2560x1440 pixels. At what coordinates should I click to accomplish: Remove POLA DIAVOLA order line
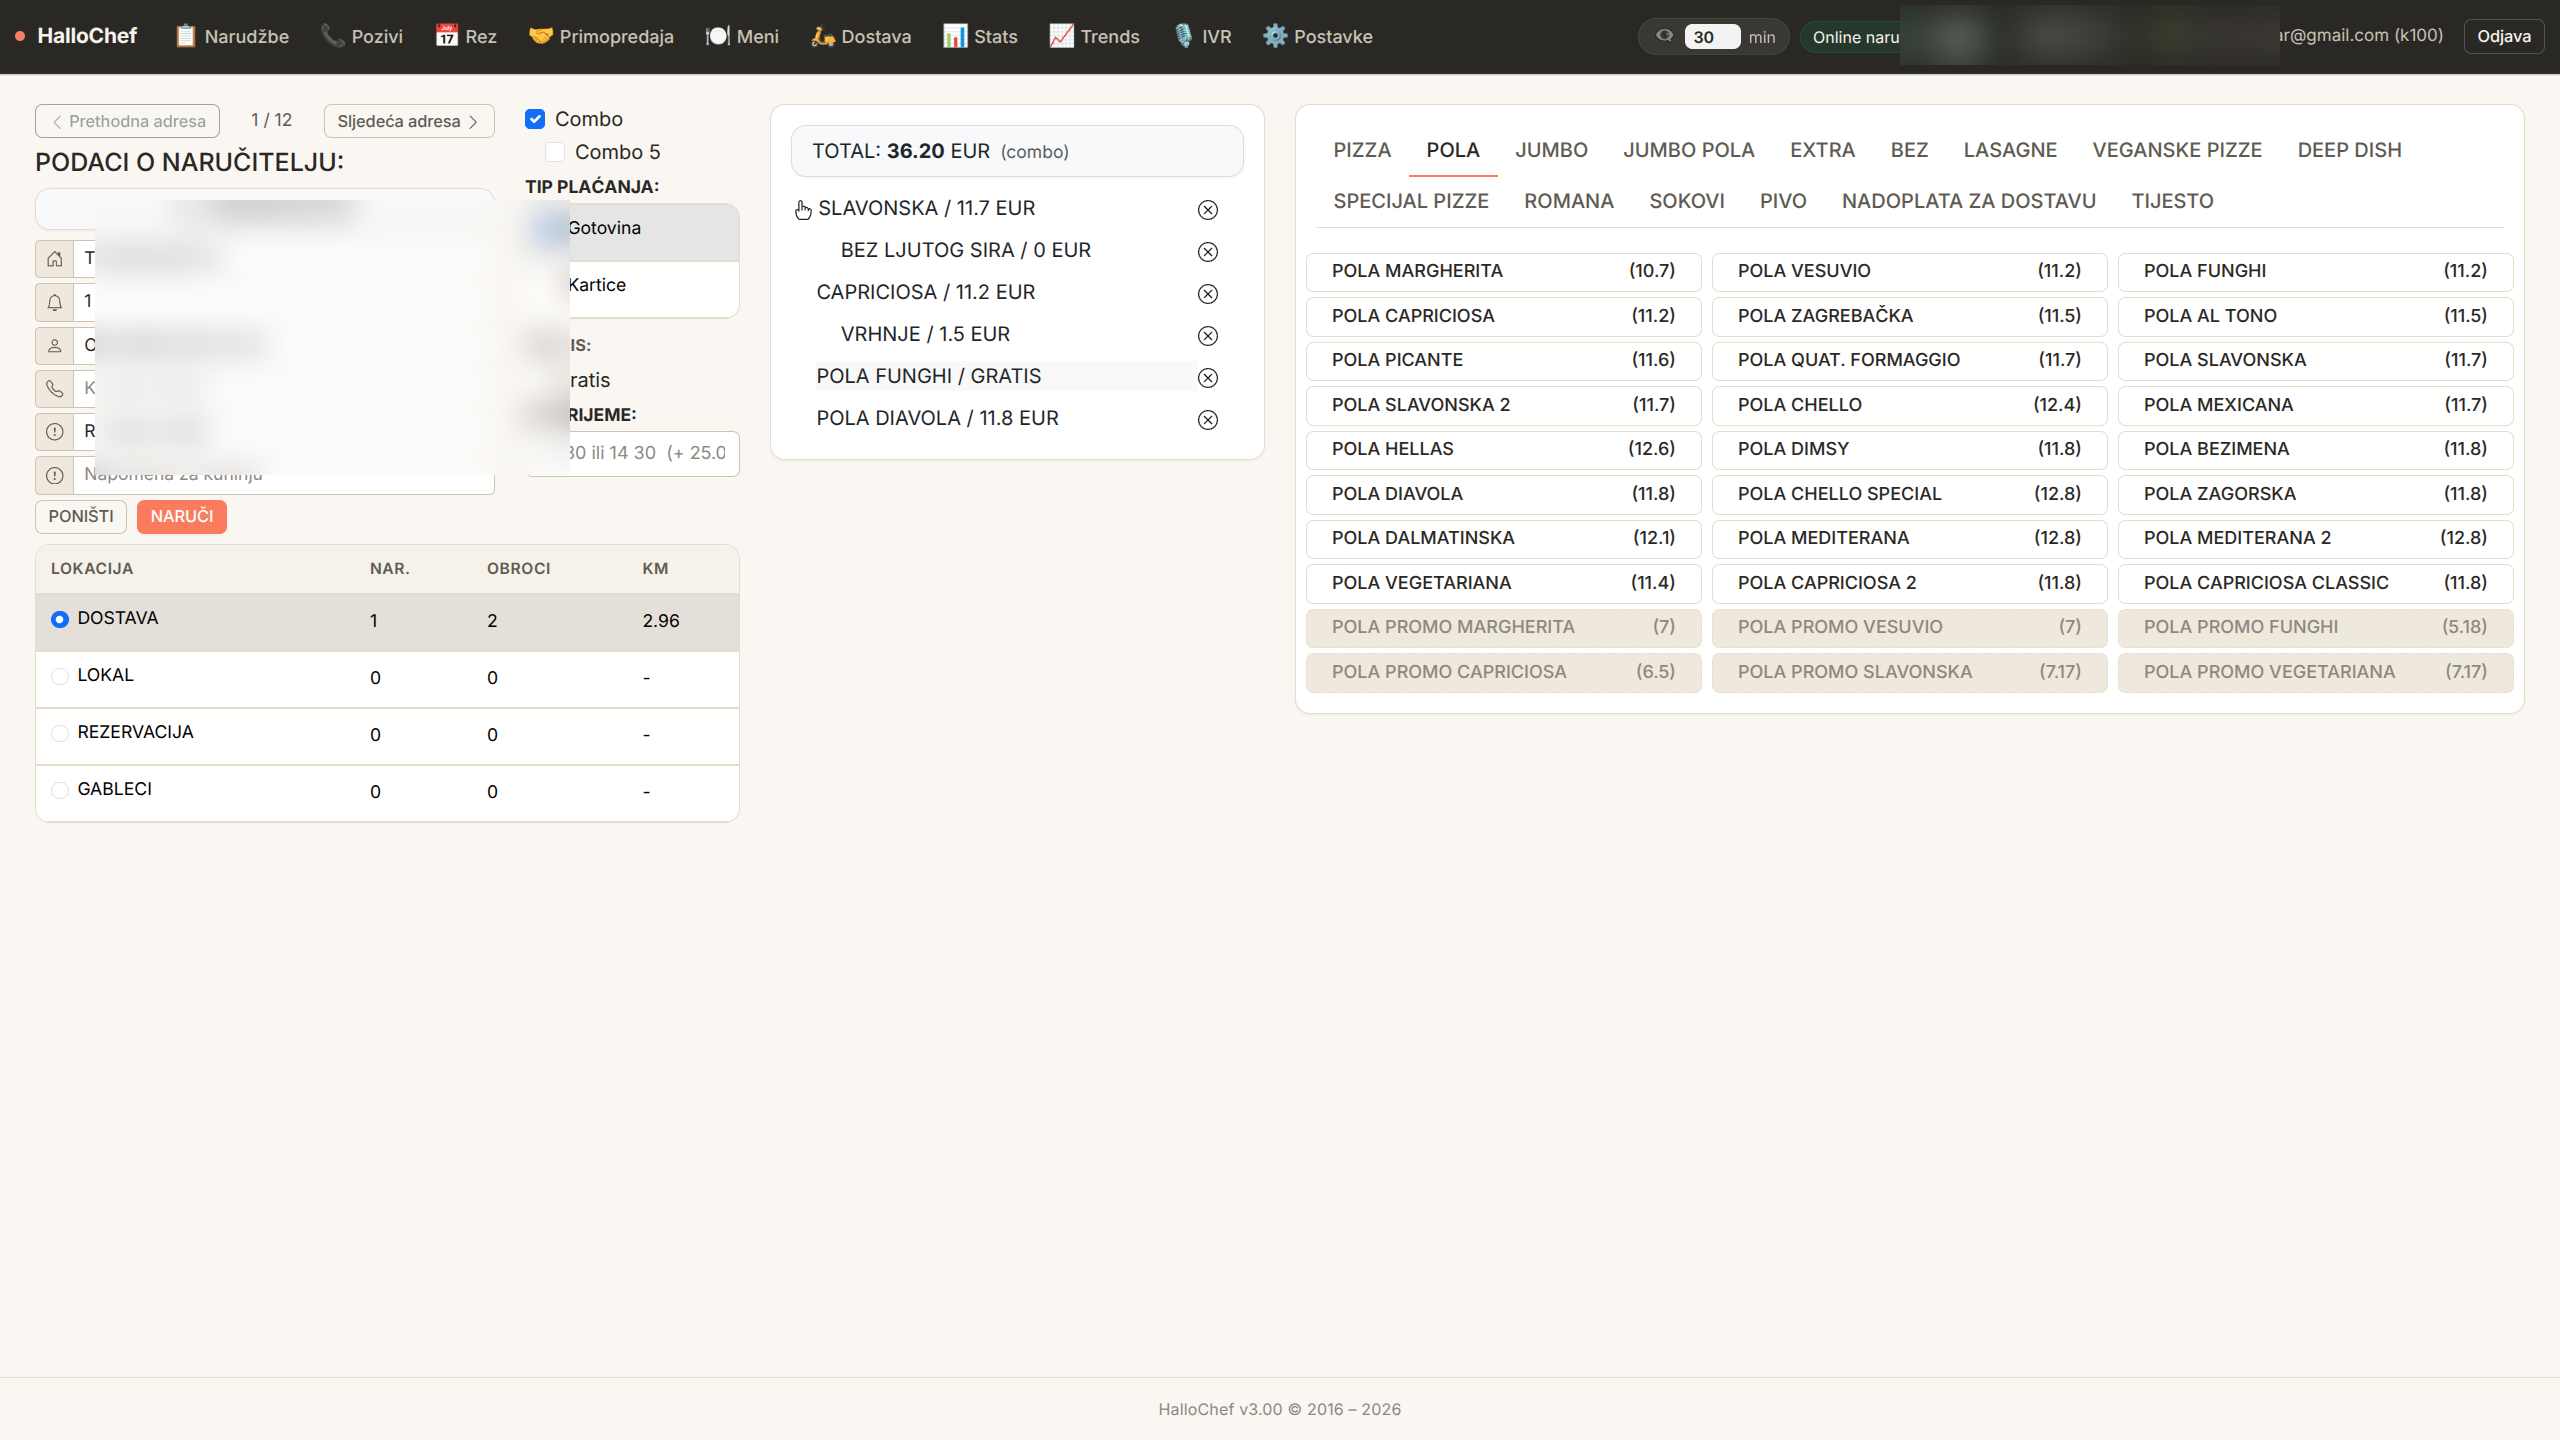point(1208,420)
